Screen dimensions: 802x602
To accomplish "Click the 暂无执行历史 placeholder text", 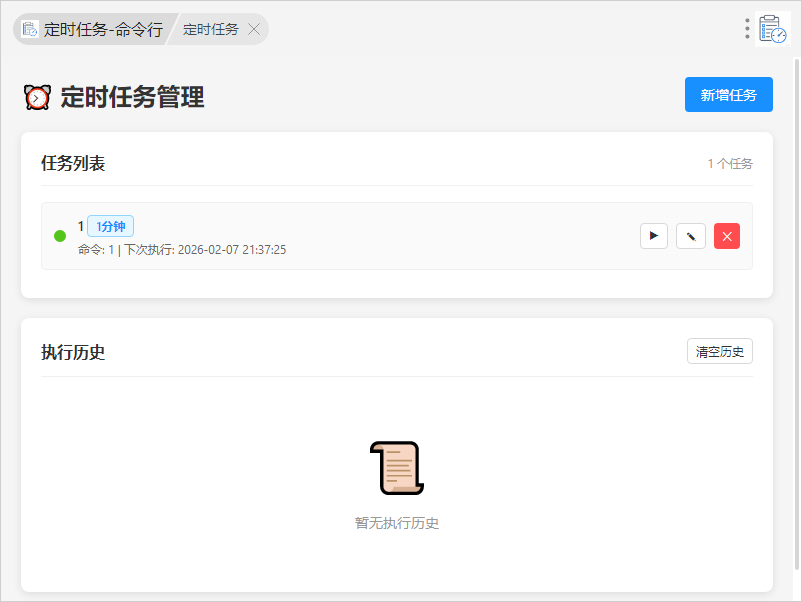I will [x=397, y=523].
